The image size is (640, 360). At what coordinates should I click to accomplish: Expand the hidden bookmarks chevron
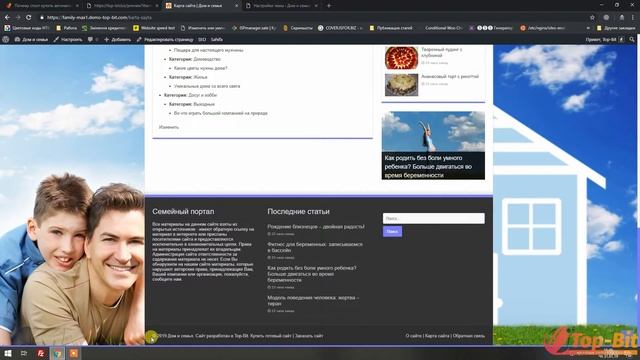(588, 28)
